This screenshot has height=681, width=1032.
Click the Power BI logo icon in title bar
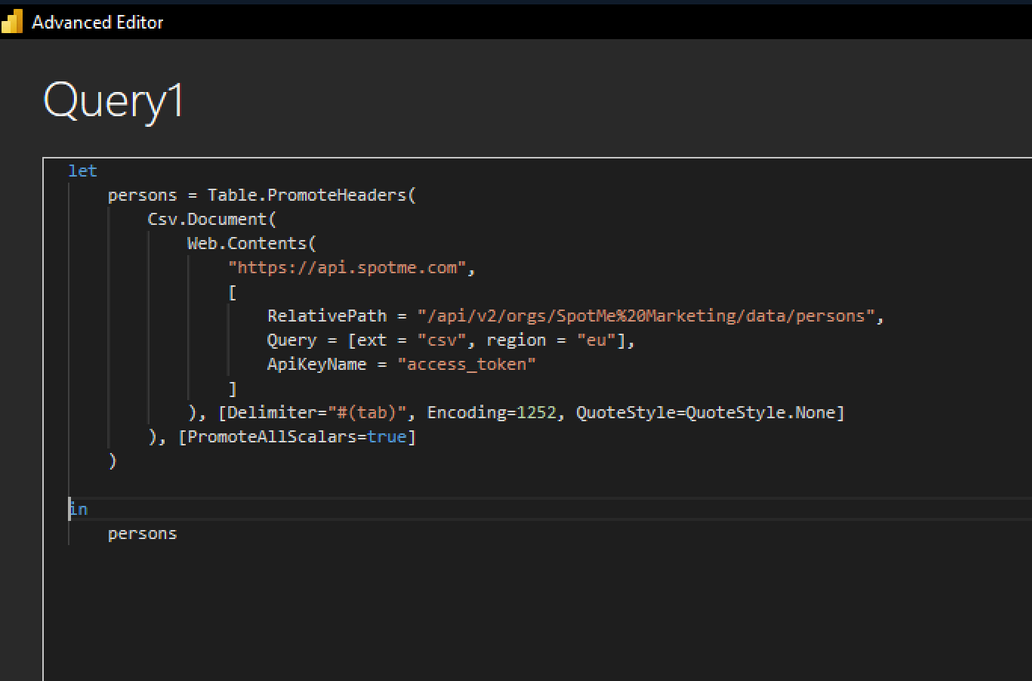(x=12, y=22)
